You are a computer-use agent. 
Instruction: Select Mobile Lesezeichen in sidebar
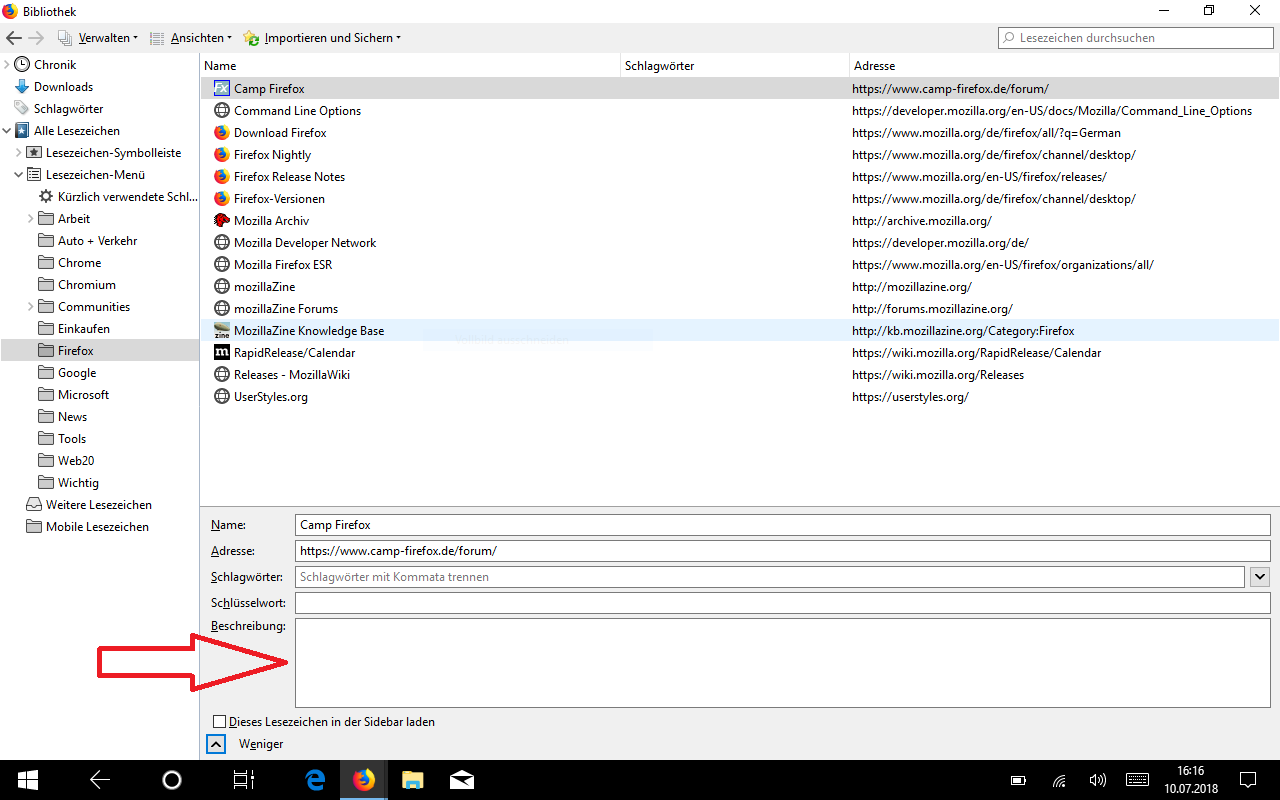tap(97, 527)
